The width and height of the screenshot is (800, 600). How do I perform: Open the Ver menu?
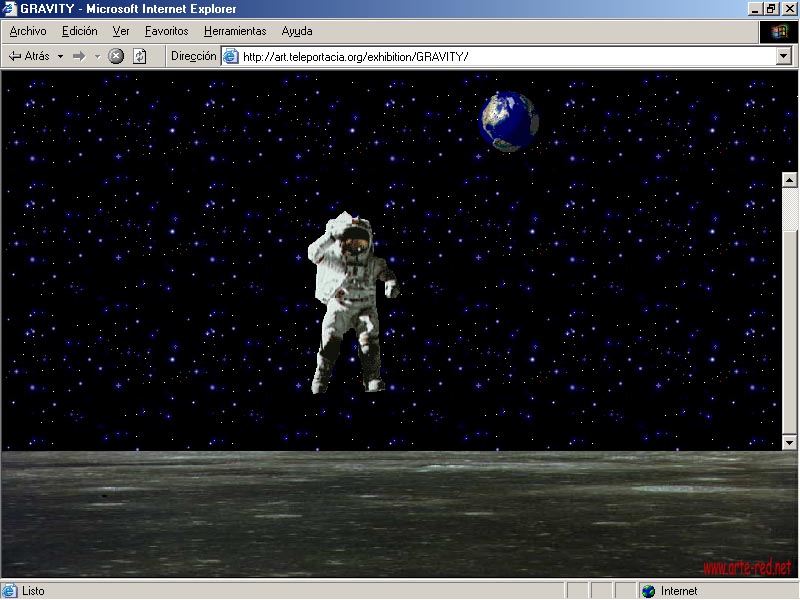pyautogui.click(x=121, y=31)
